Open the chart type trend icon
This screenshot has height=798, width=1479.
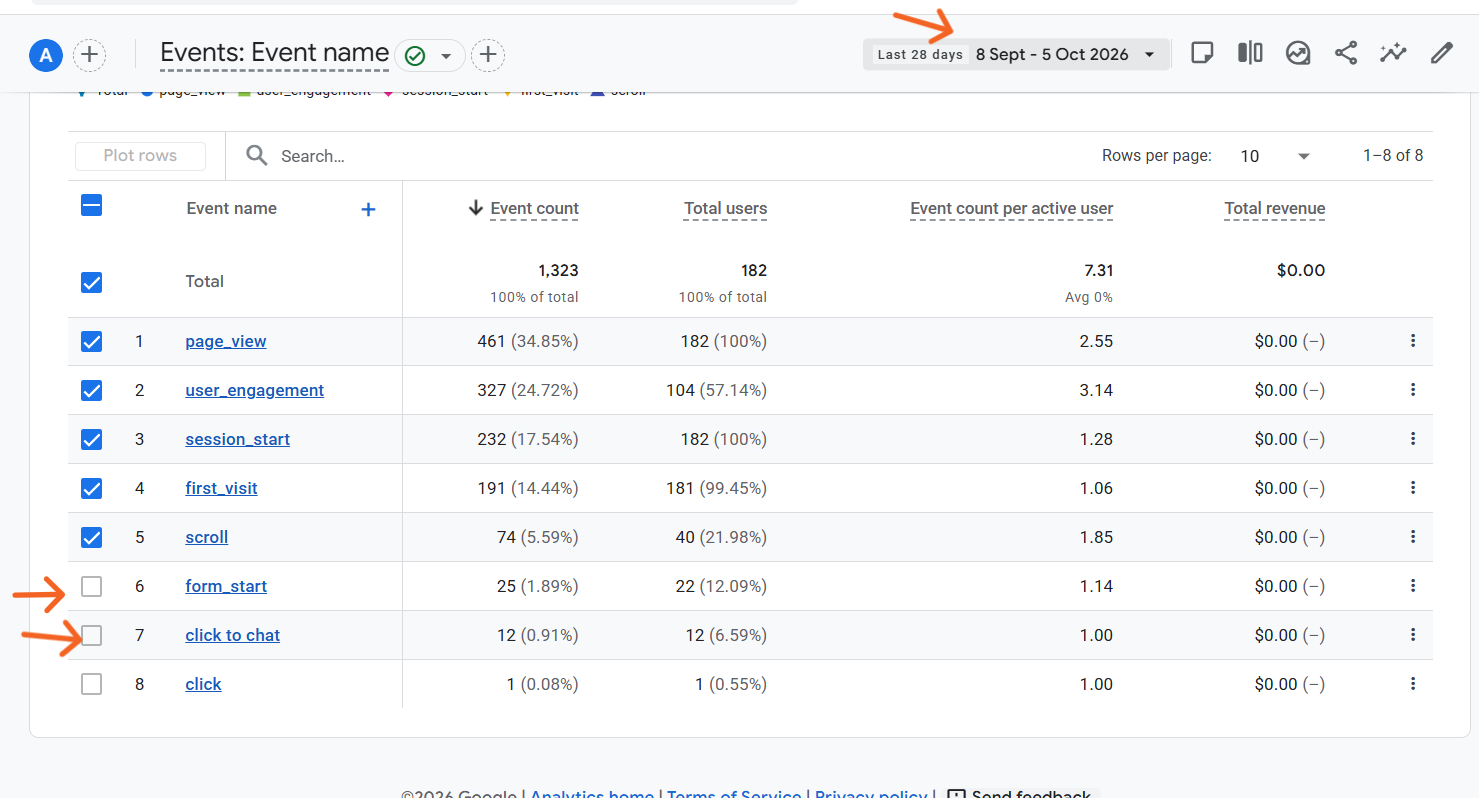(1298, 53)
